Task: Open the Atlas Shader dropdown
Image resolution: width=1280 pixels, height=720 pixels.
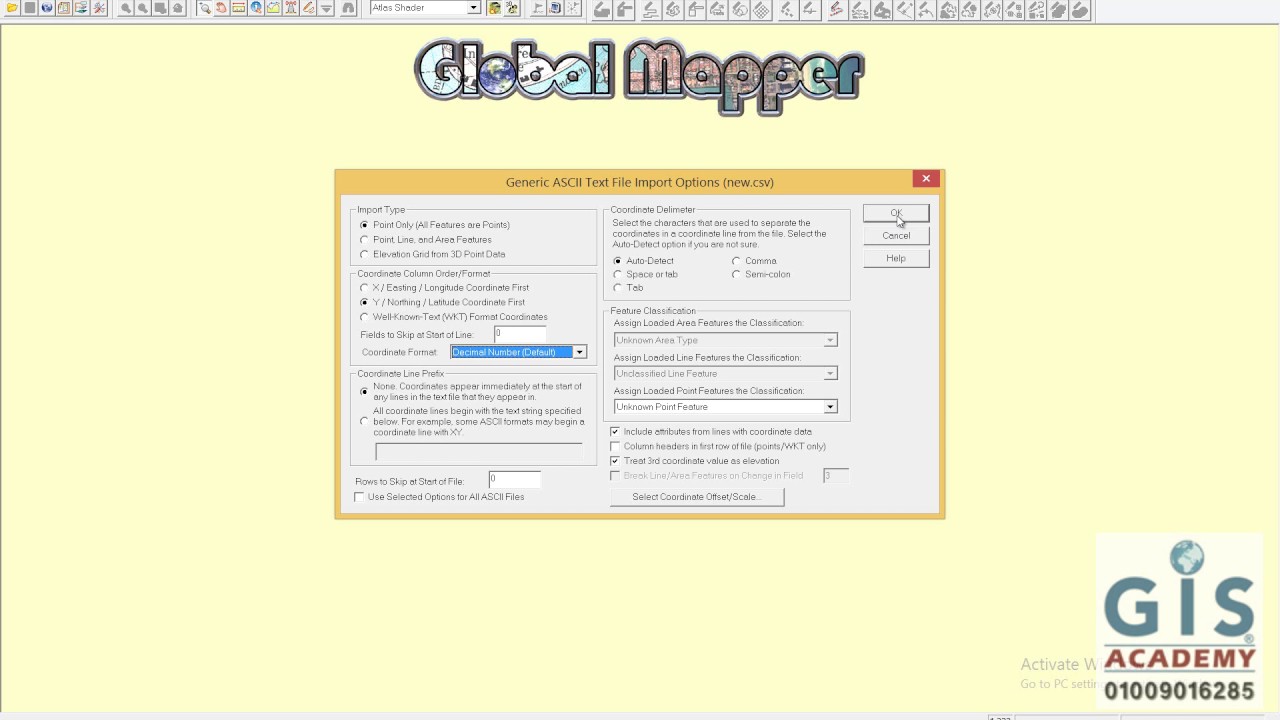Action: [474, 8]
